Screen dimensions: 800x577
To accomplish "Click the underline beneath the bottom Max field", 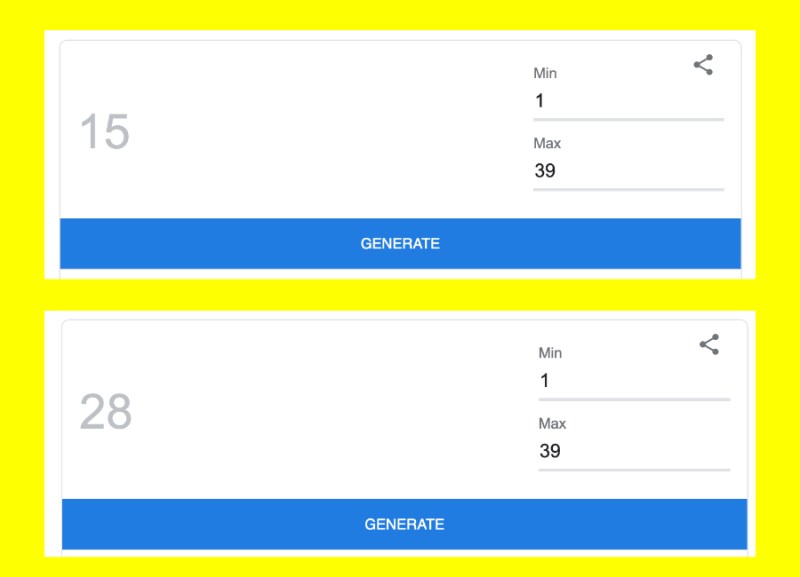I will 633,469.
